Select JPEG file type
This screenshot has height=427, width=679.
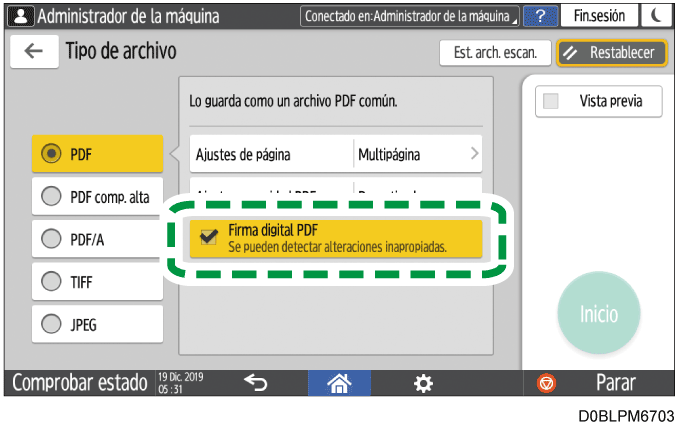coord(97,324)
